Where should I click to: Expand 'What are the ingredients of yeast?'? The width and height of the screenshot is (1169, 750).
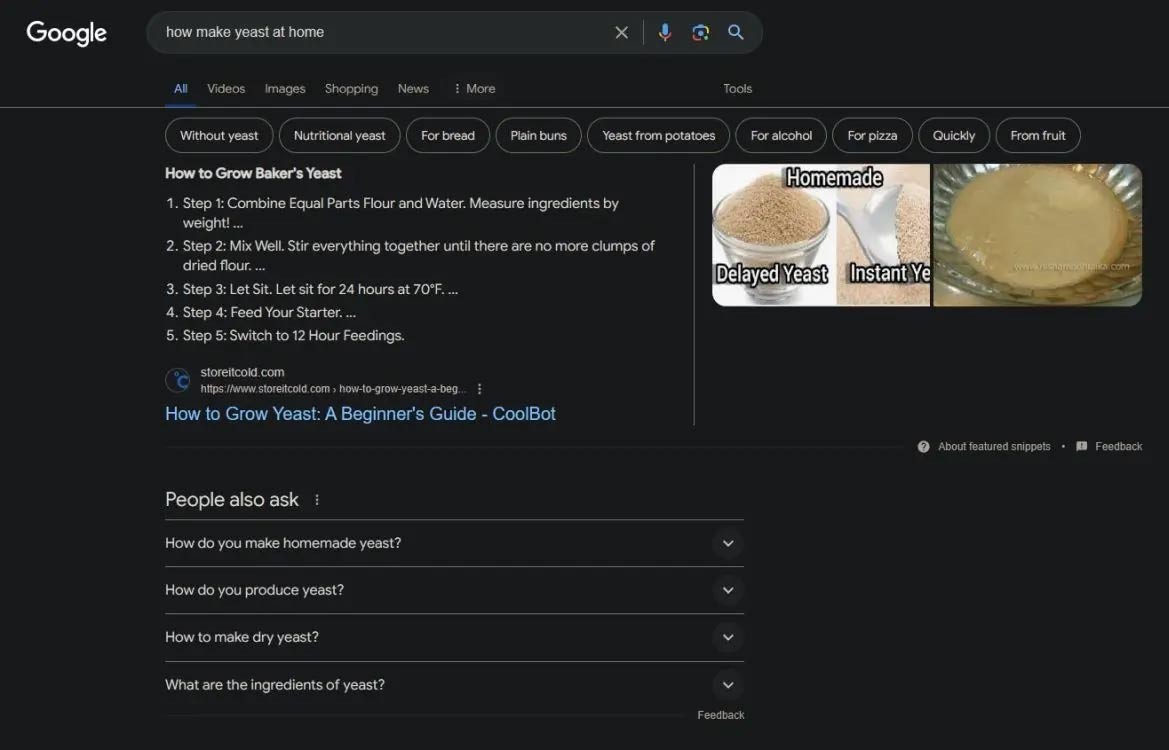click(728, 684)
